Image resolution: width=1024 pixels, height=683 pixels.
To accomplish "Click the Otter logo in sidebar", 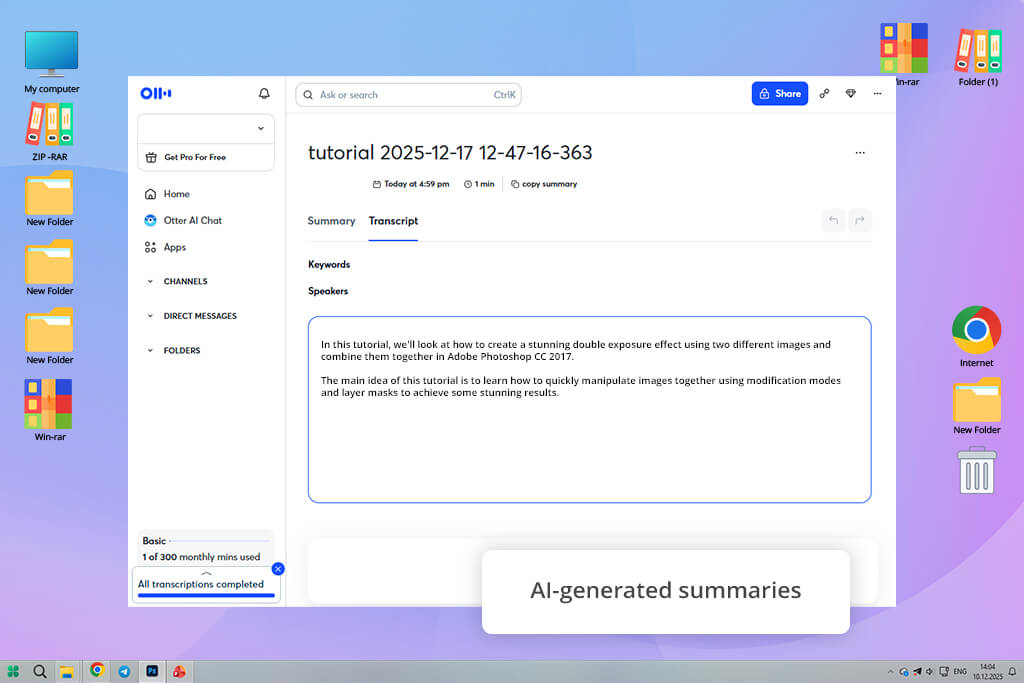I will click(156, 93).
